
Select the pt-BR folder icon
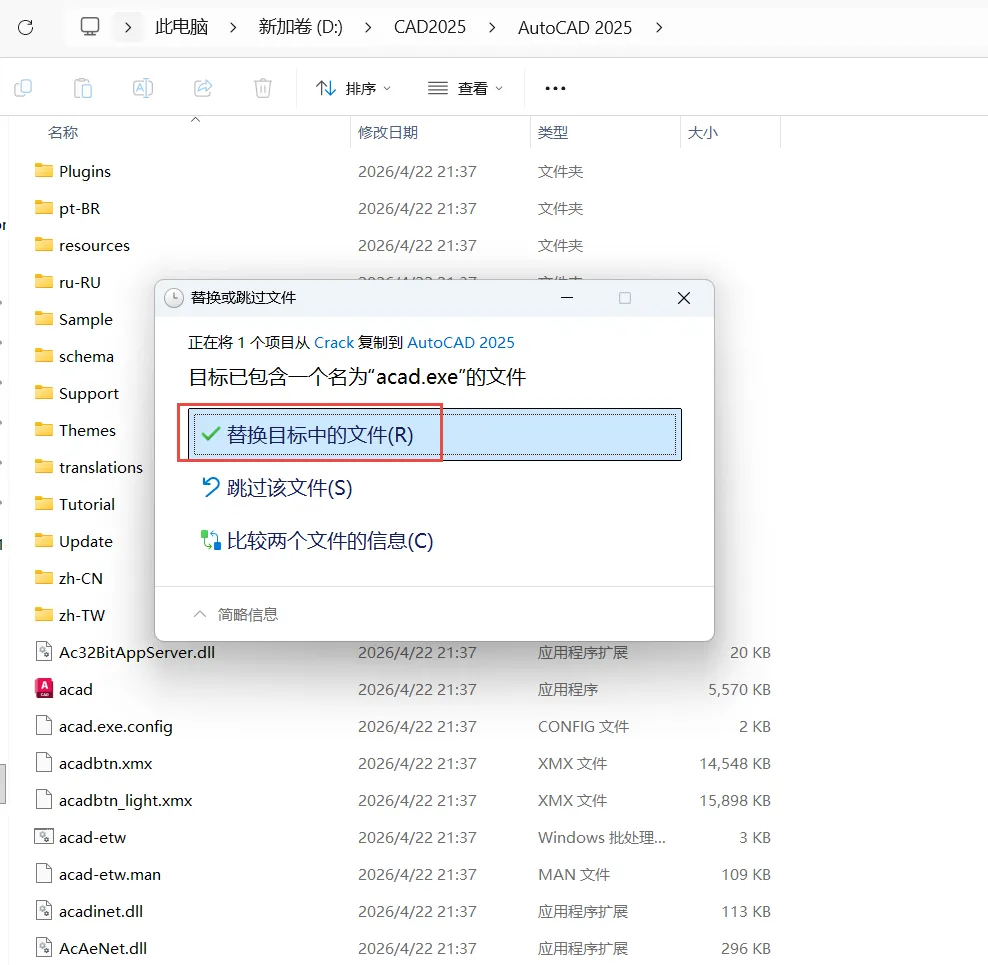point(43,208)
